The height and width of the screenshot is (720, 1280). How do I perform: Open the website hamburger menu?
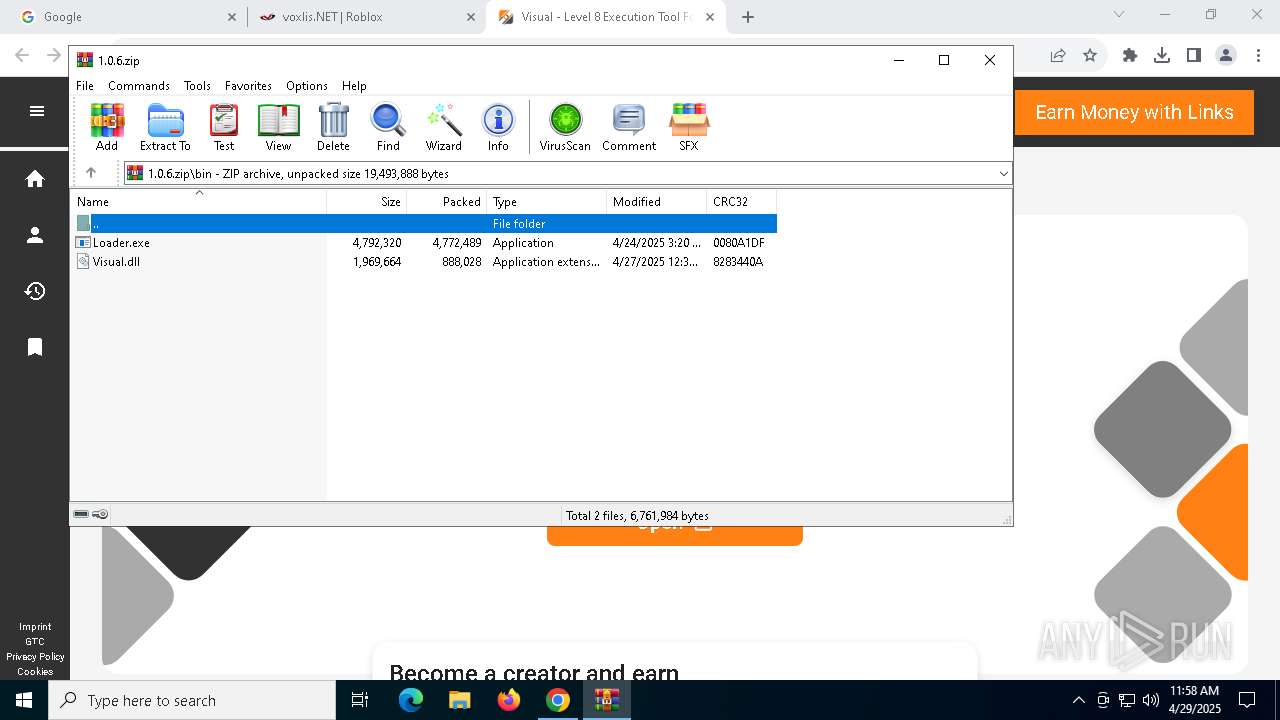(x=37, y=111)
